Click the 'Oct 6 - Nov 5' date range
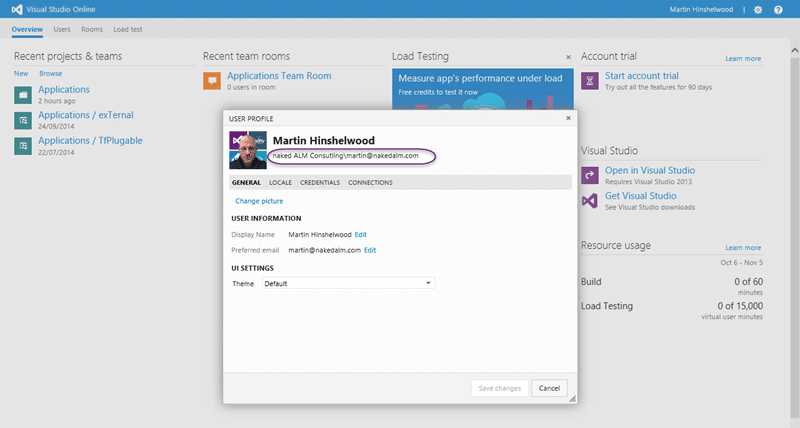Screen dimensions: 800x428 [x=741, y=263]
